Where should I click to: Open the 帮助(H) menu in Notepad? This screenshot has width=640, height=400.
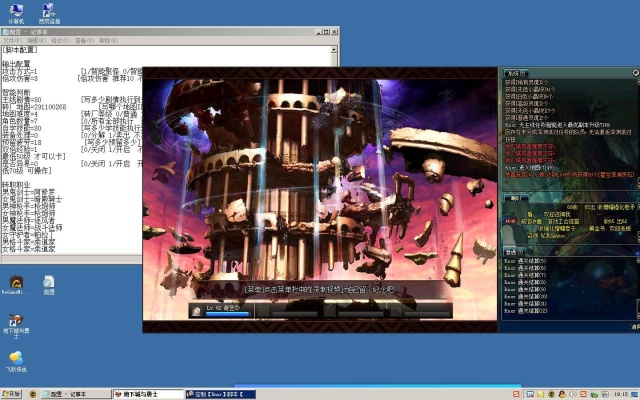[108, 40]
